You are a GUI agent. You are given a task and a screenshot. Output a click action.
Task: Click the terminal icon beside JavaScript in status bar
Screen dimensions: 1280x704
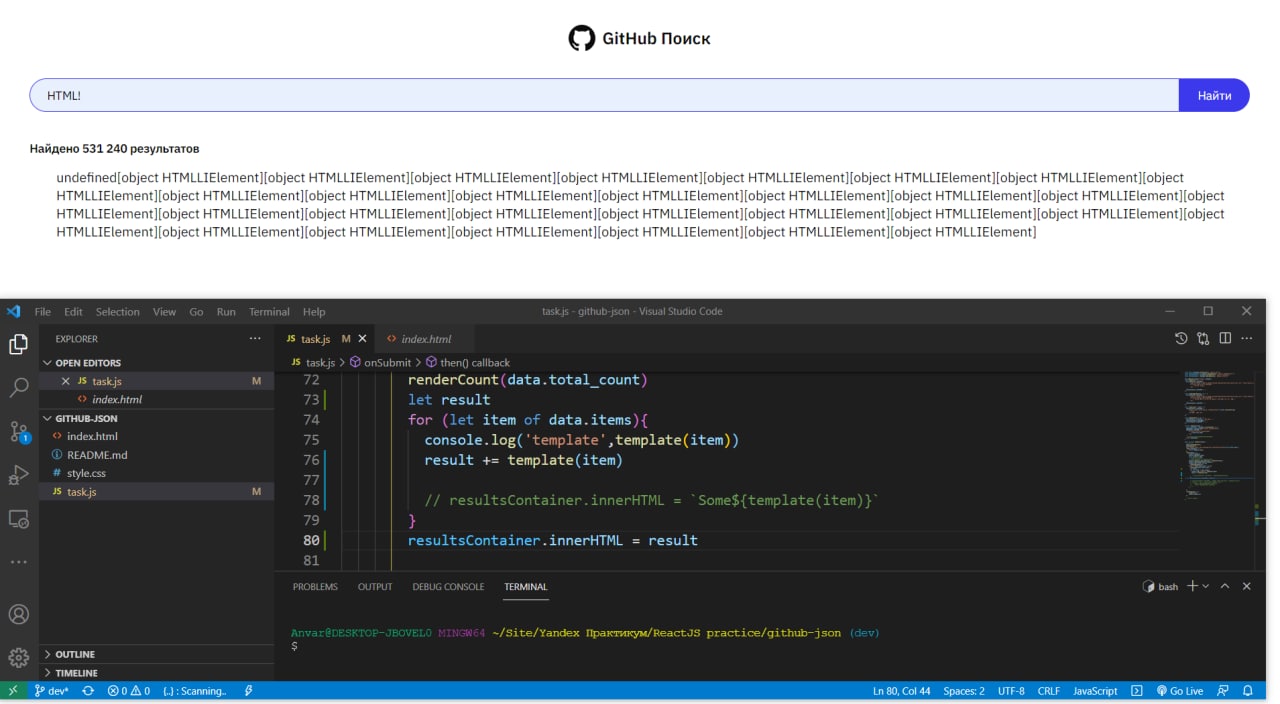1136,691
